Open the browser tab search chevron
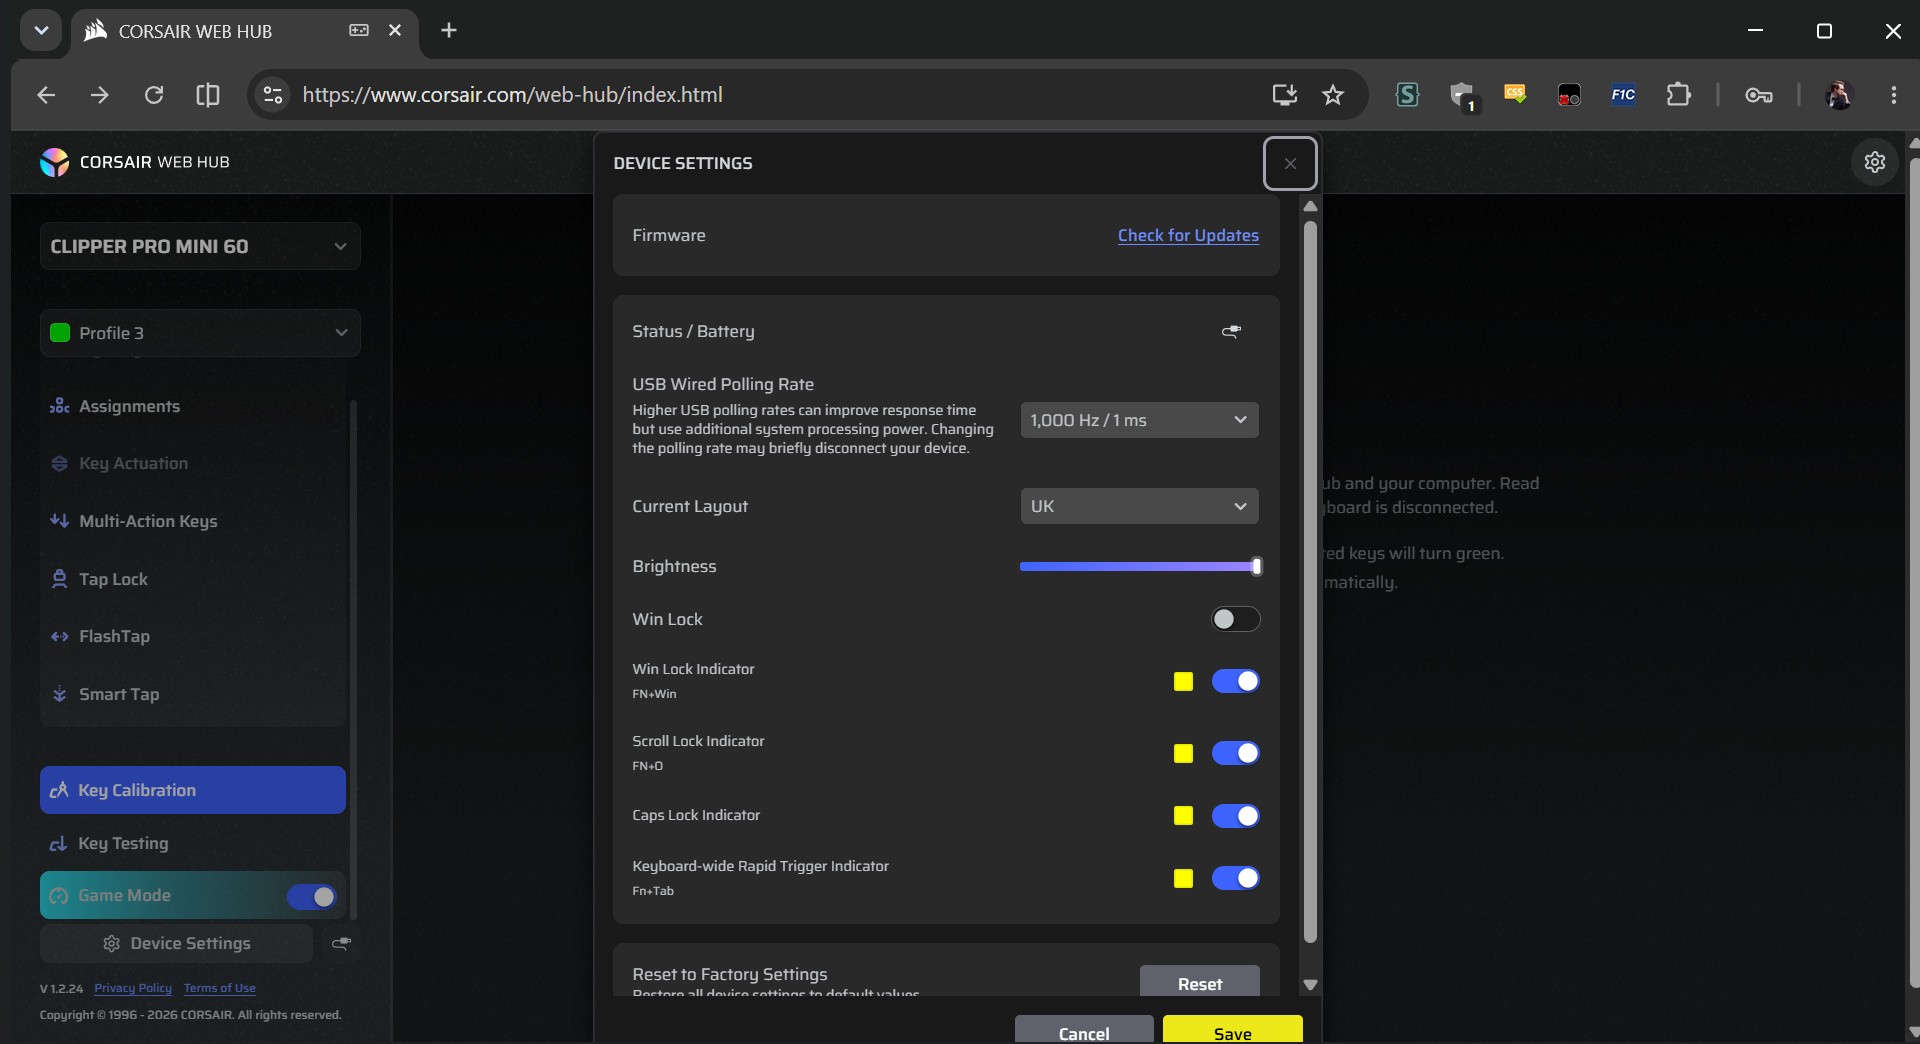The height and width of the screenshot is (1044, 1920). (41, 30)
